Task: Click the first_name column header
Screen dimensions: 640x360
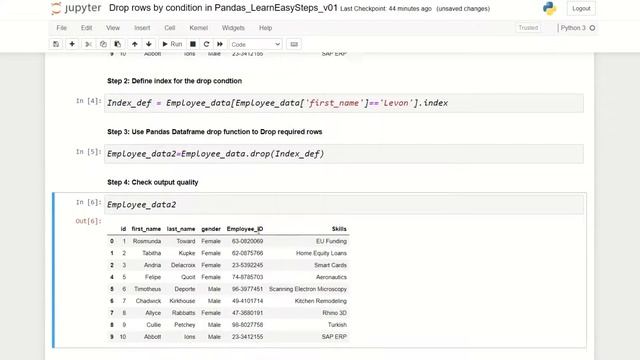Action: tap(146, 229)
